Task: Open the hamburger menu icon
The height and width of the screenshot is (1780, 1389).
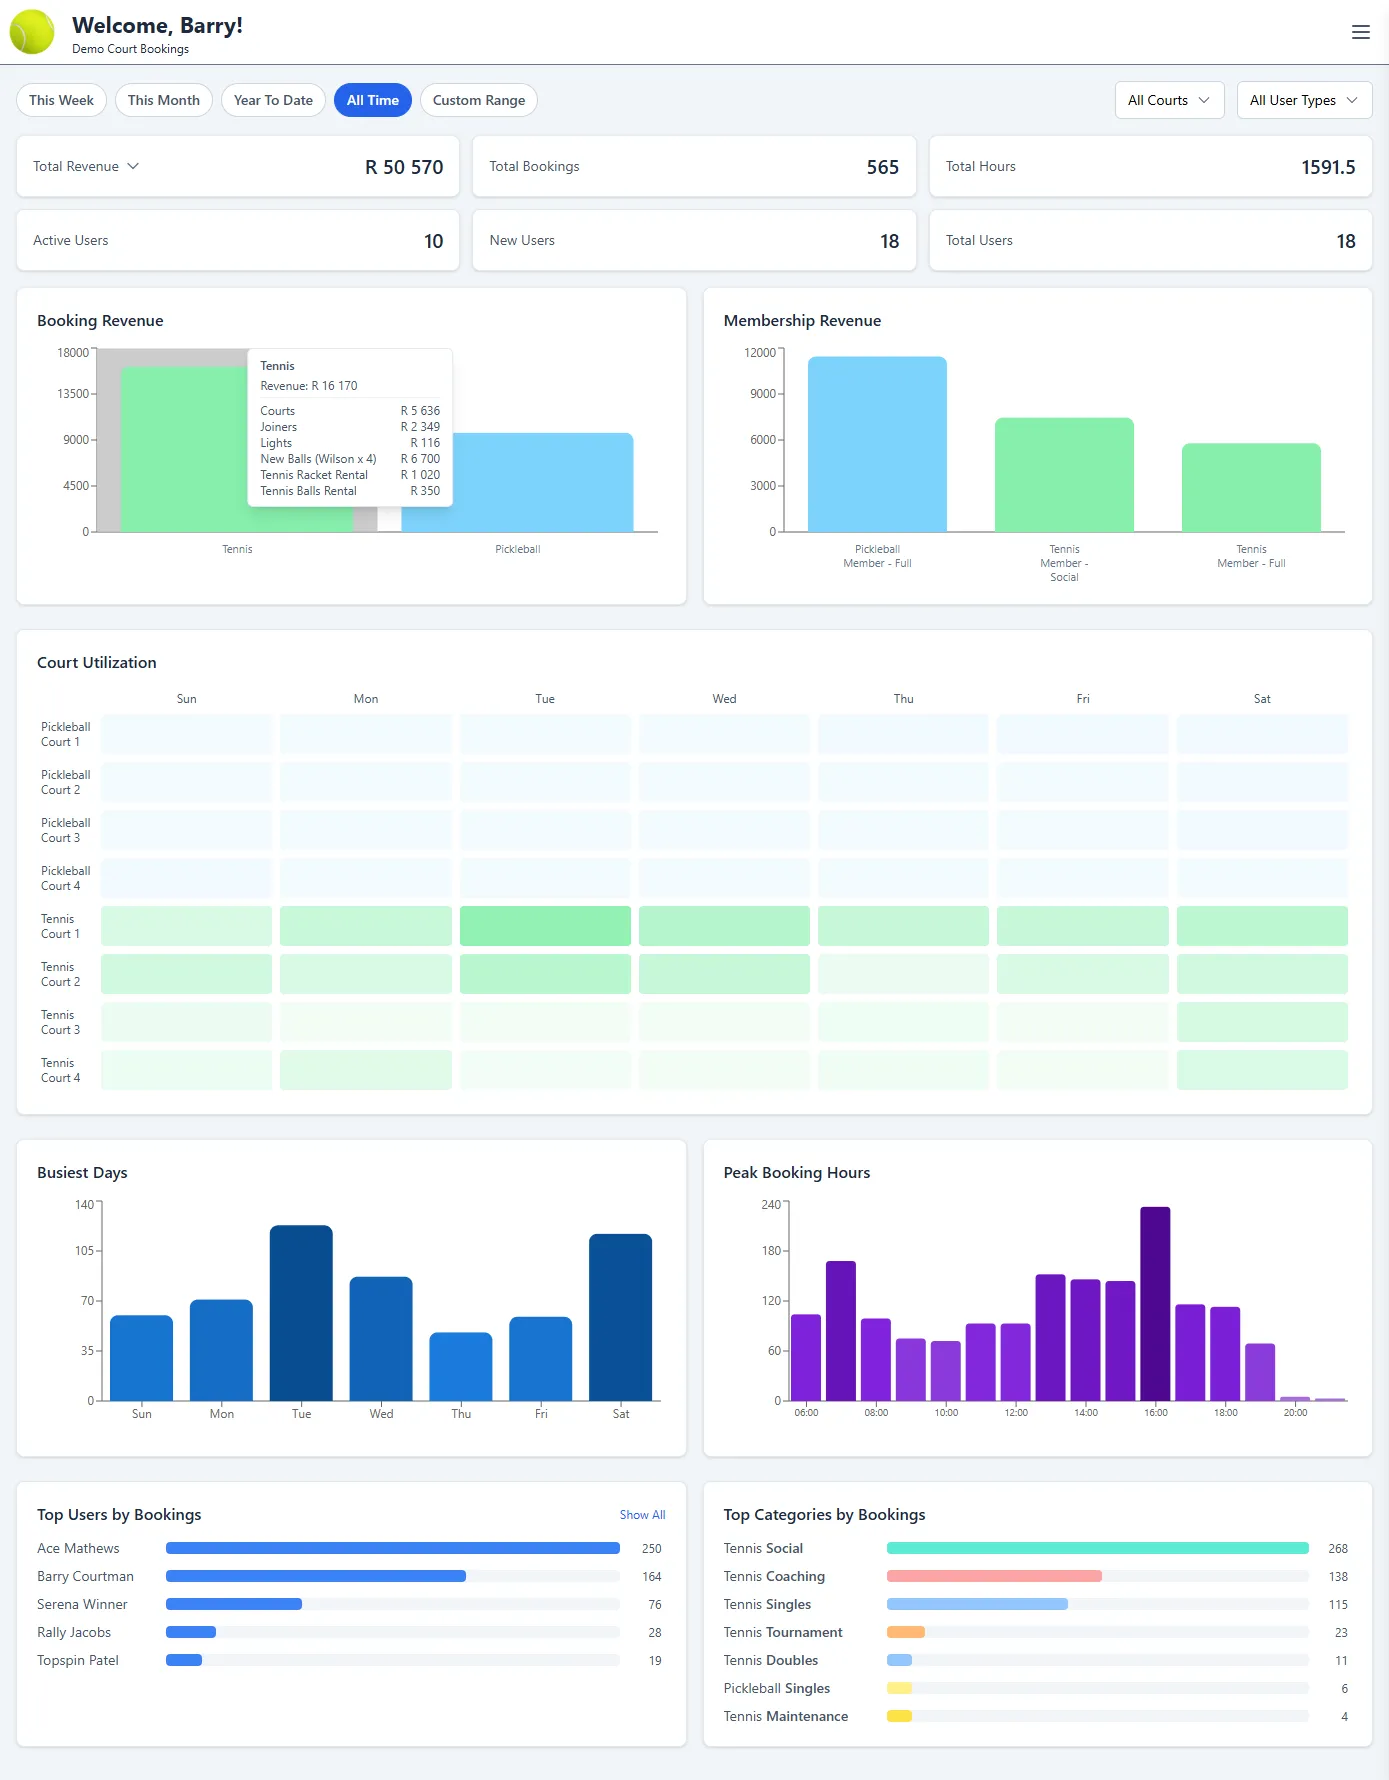Action: [x=1360, y=32]
